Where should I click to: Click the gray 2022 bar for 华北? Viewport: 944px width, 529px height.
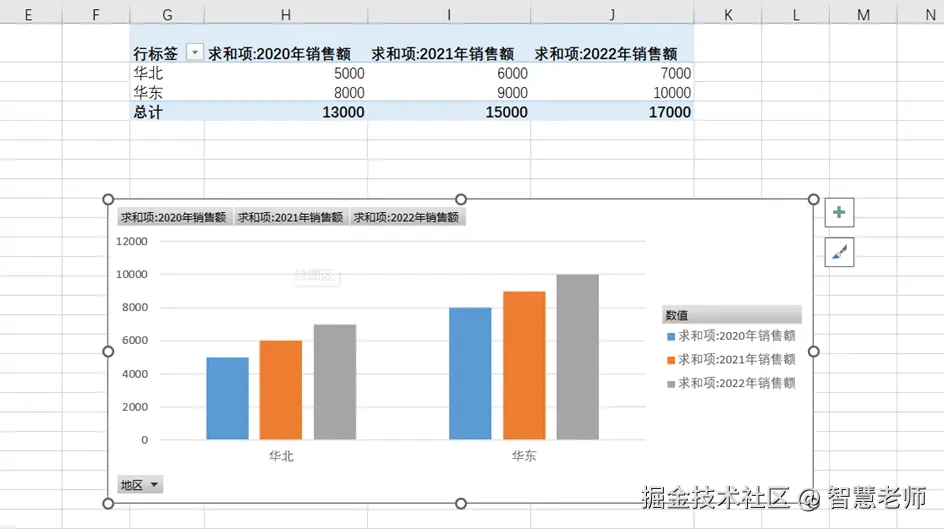[x=335, y=382]
